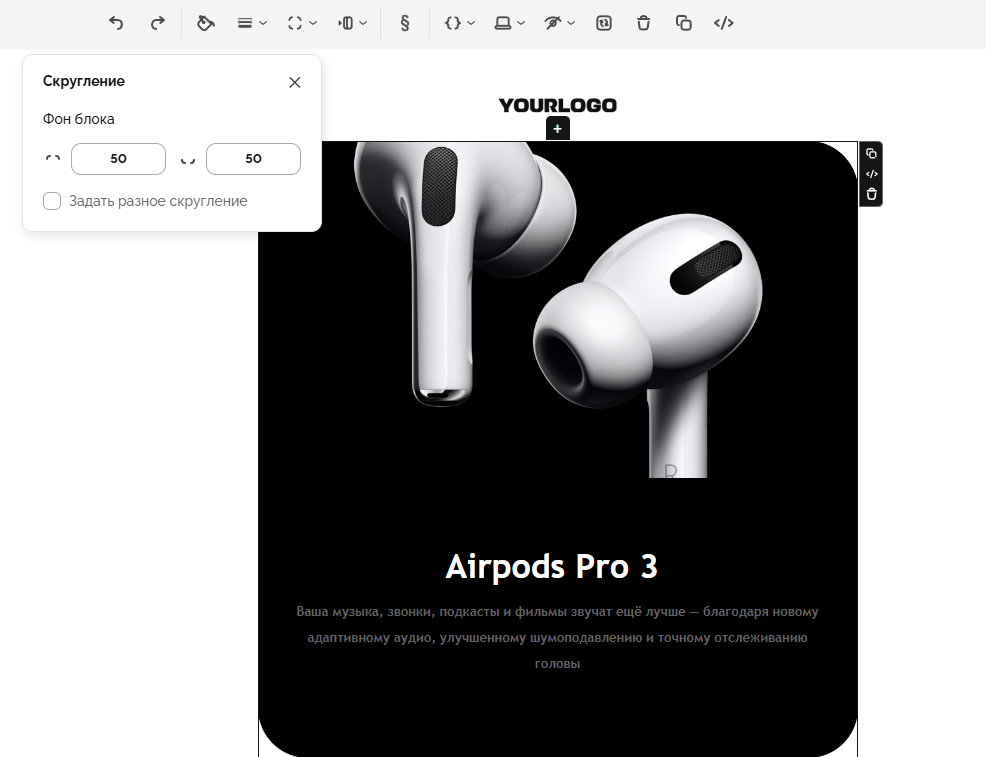
Task: Expand the crossed-eye visibility dropdown
Action: click(559, 23)
